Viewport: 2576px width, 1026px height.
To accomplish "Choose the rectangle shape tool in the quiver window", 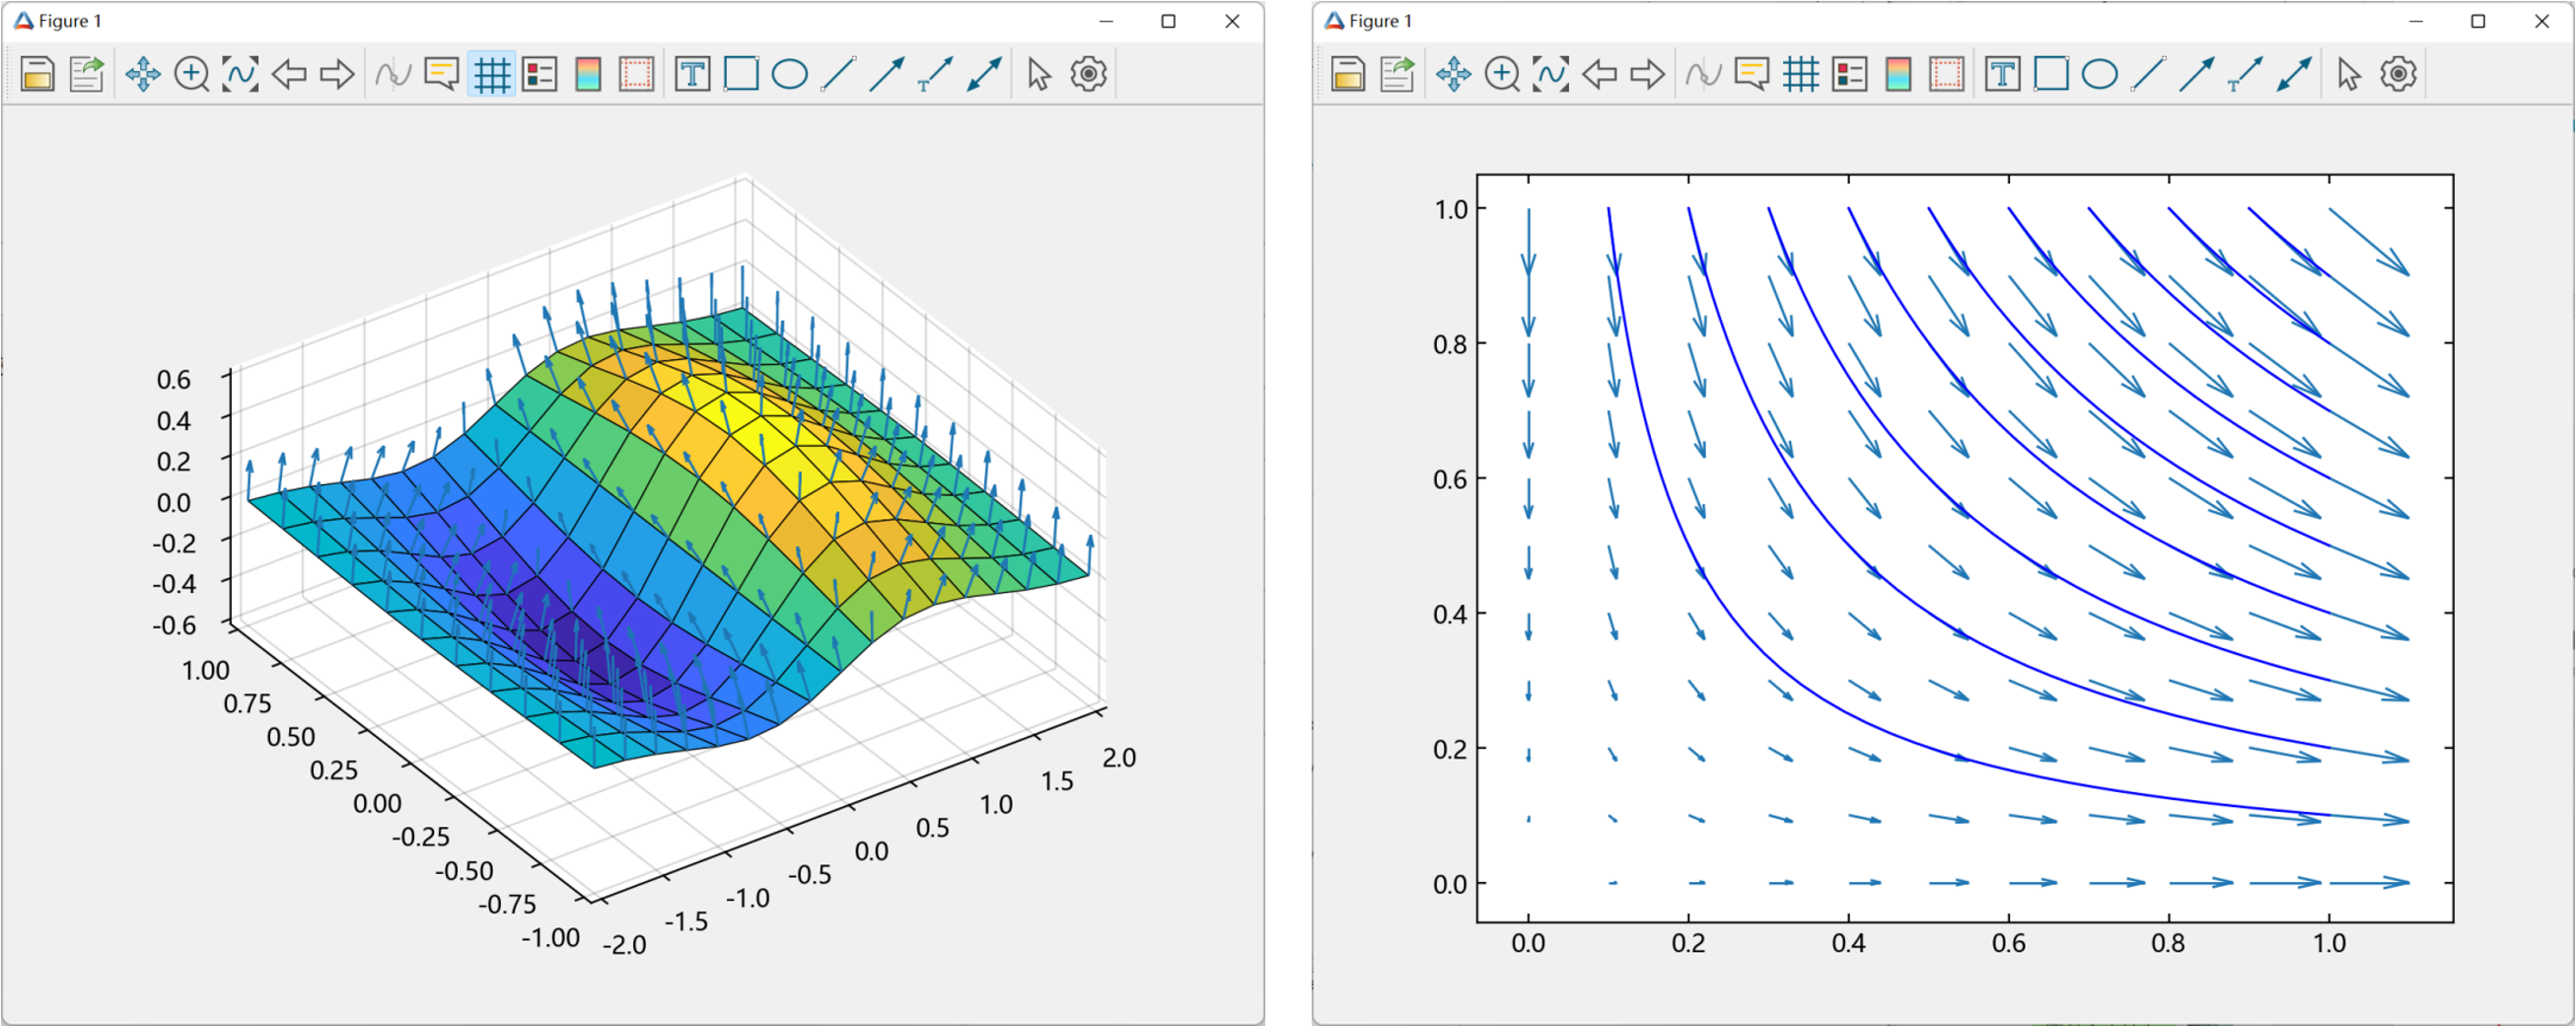I will coord(2051,74).
